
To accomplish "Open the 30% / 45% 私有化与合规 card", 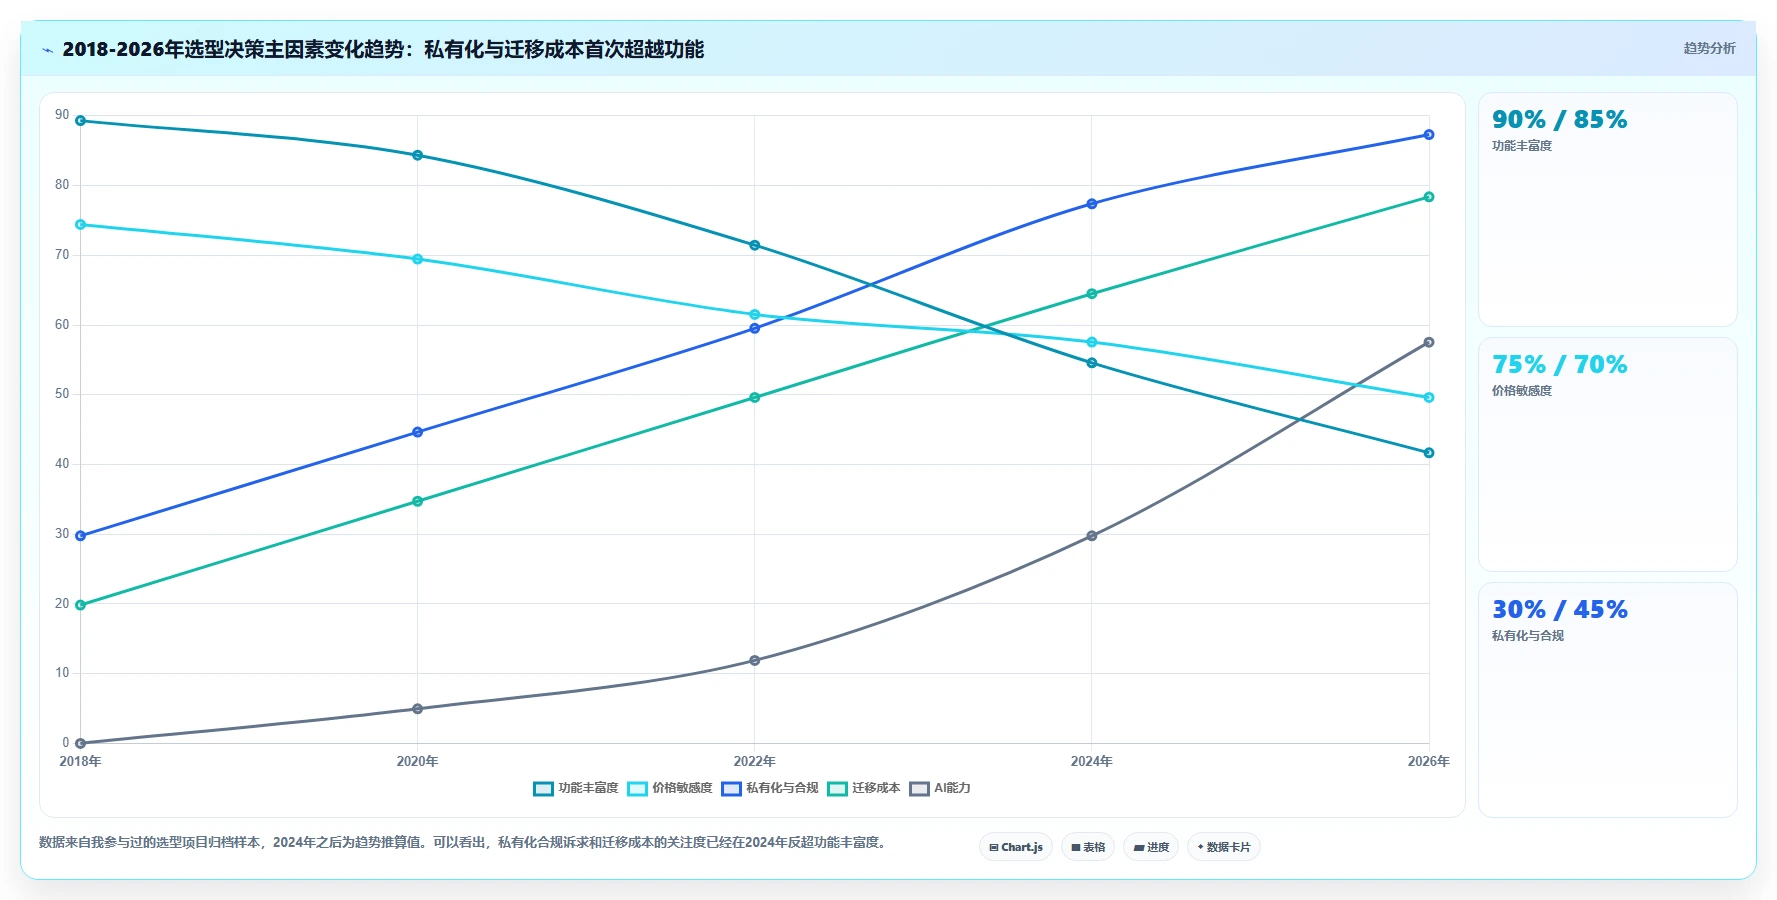I will tap(1608, 700).
